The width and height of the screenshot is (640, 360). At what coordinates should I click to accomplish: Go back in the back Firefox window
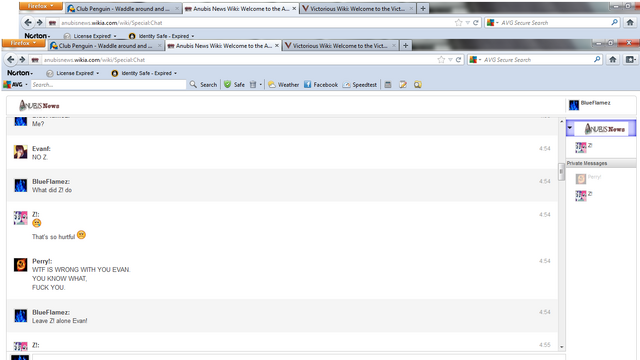coord(28,22)
